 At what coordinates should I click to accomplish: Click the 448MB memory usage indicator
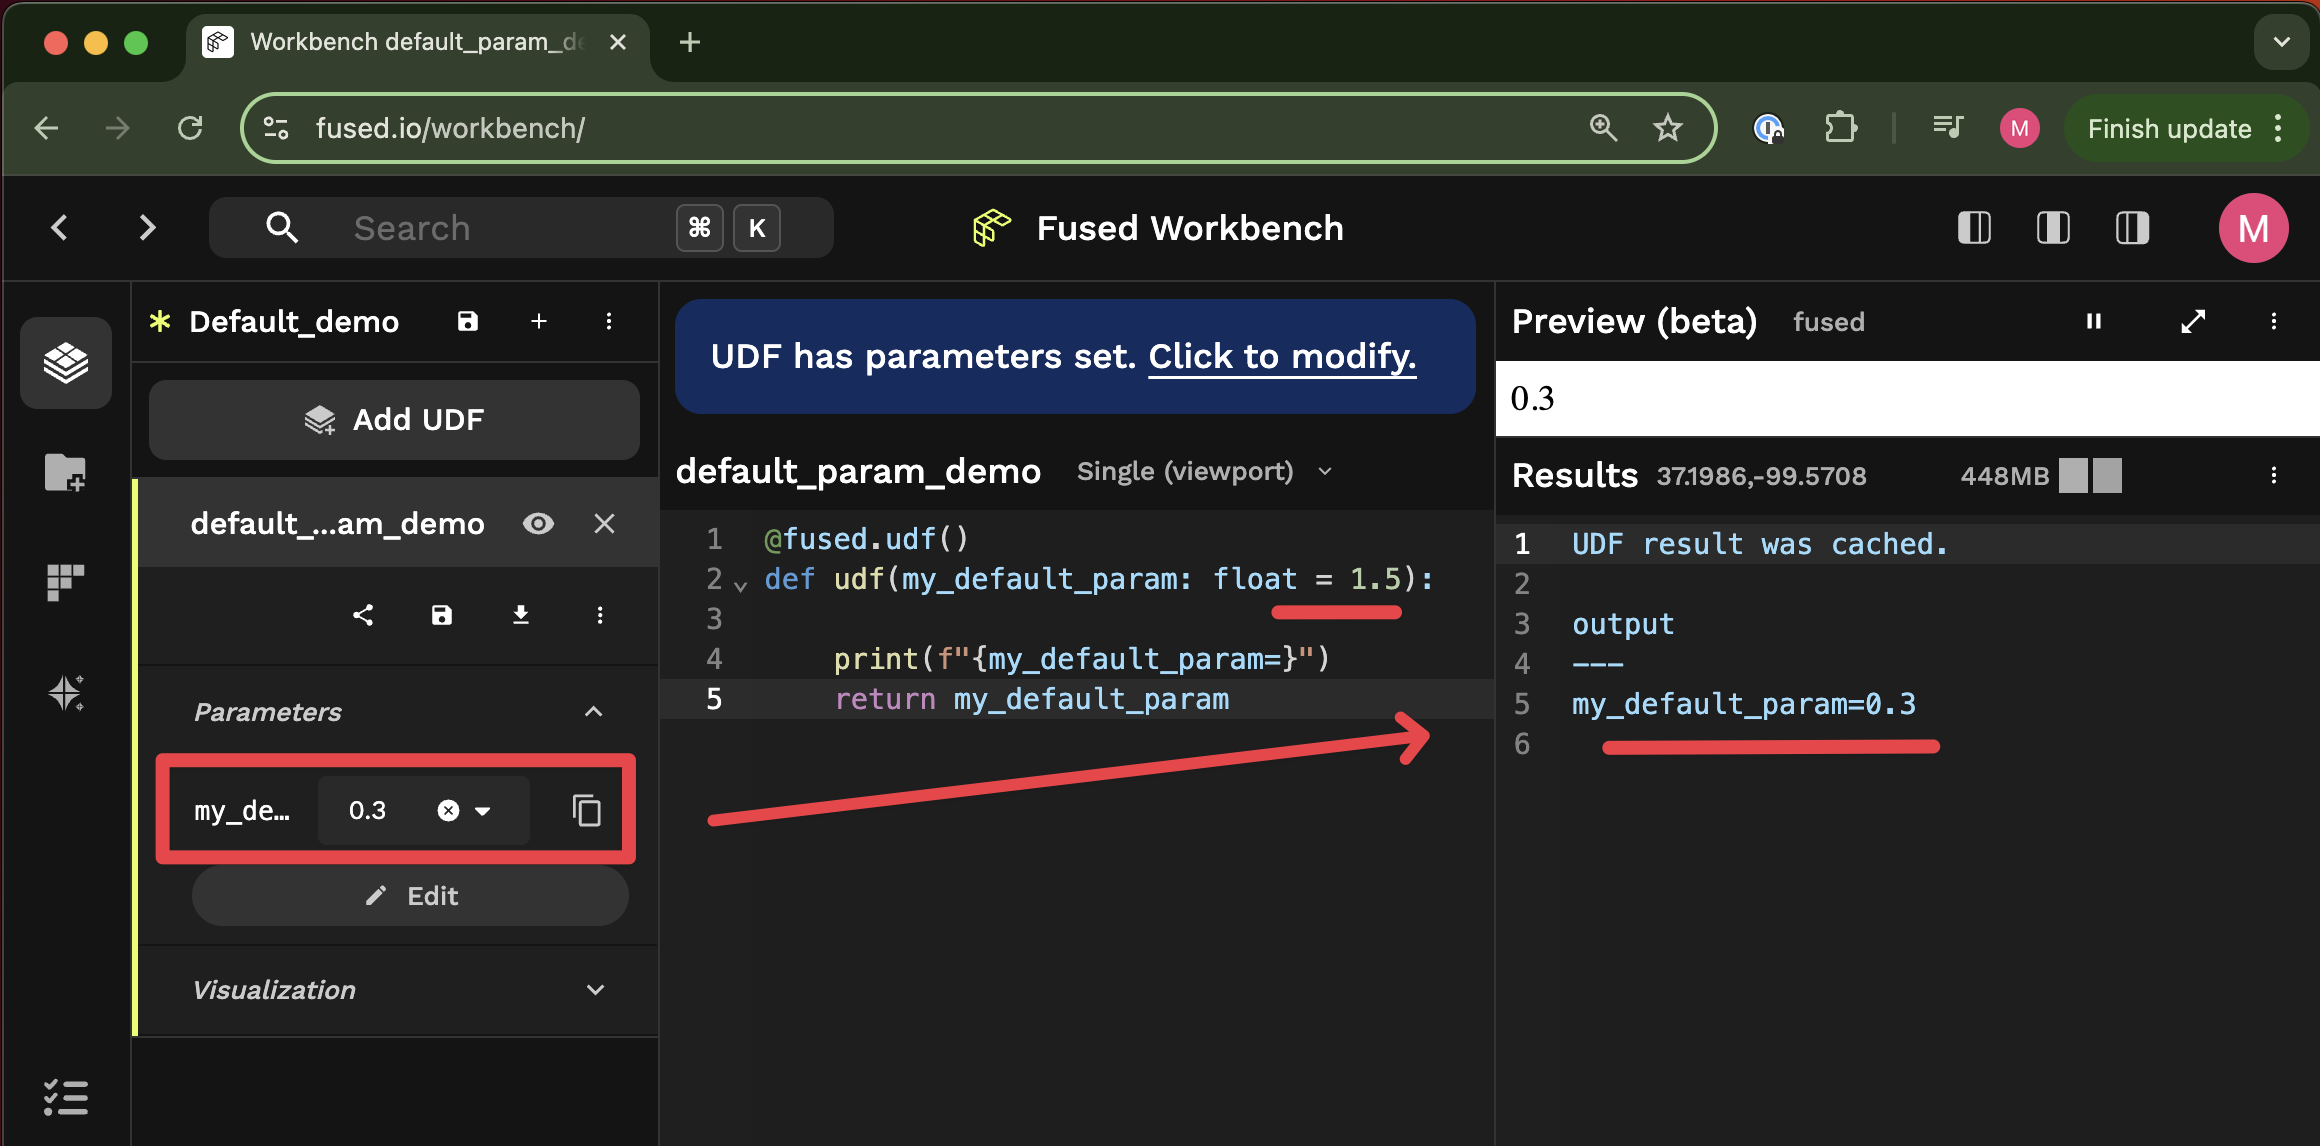click(2041, 475)
